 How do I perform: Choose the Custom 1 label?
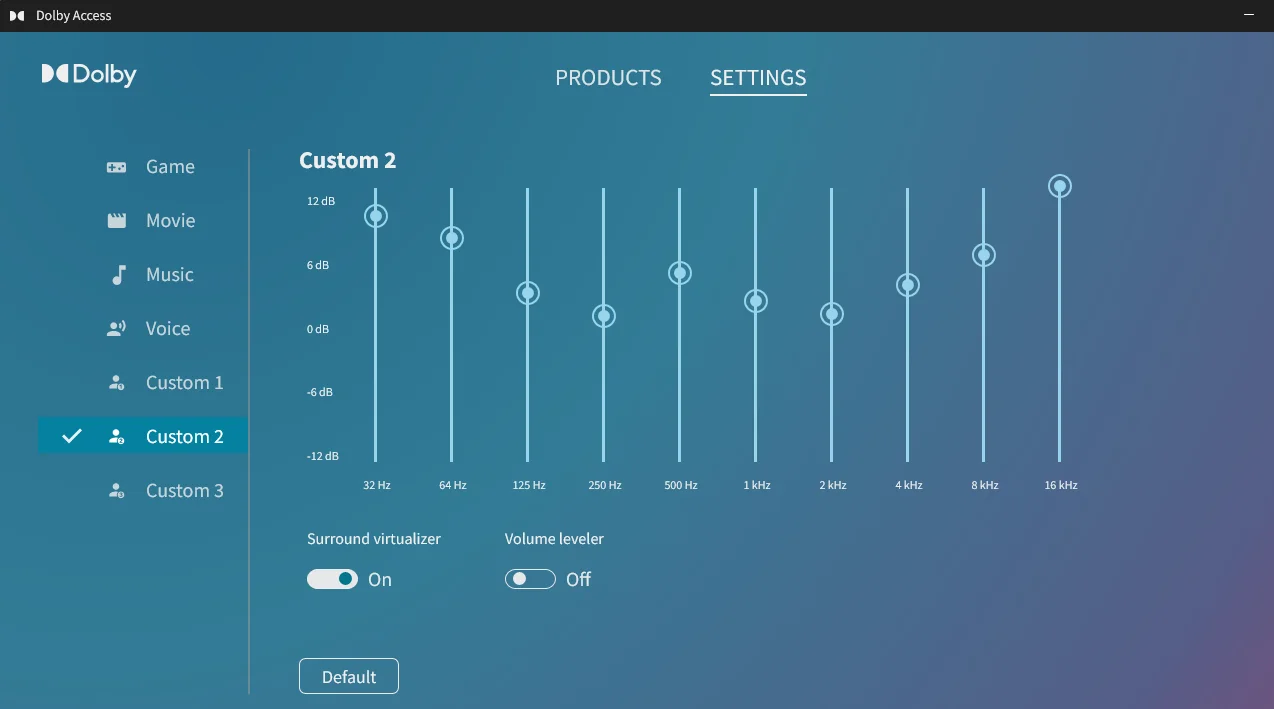click(185, 383)
